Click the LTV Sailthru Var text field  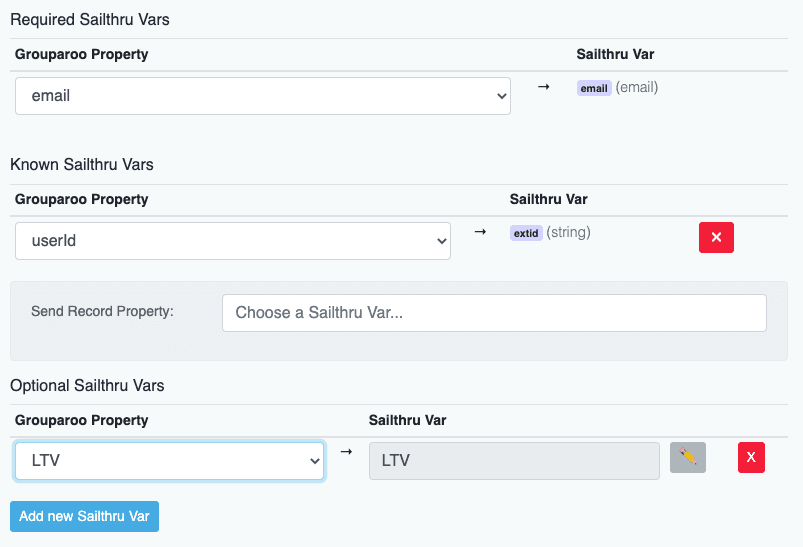tap(514, 461)
